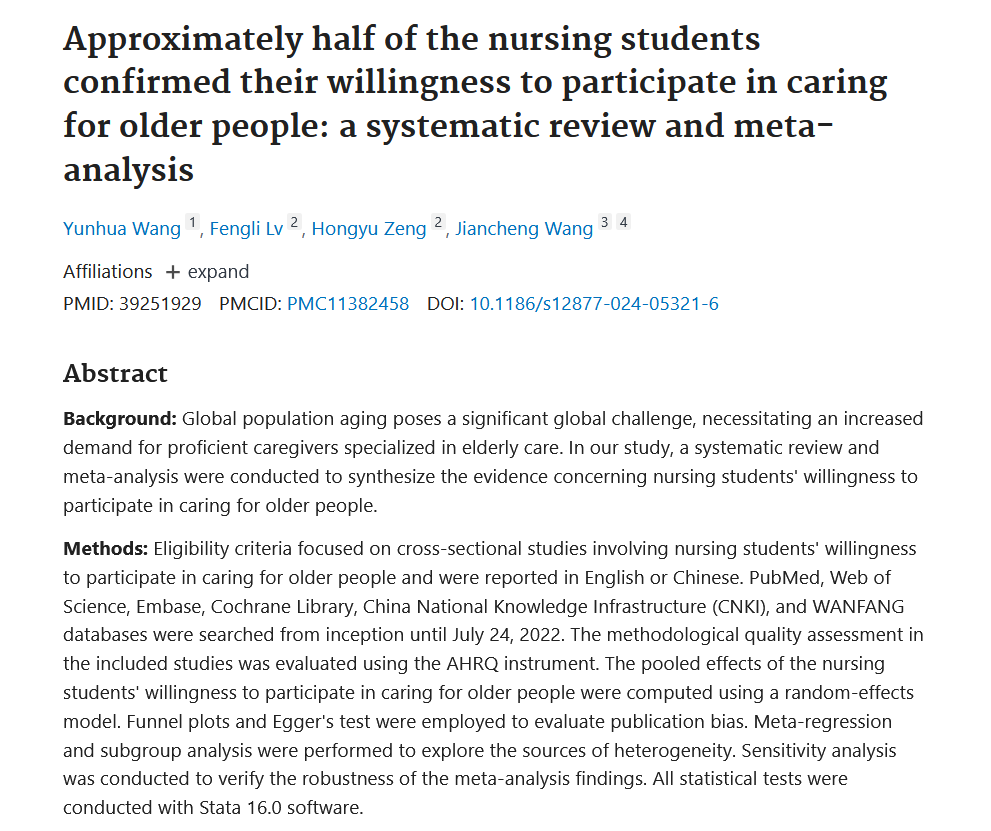Click affiliation superscript 4 after Jiancheng Wang
Viewport: 991px width, 831px height.
point(623,224)
